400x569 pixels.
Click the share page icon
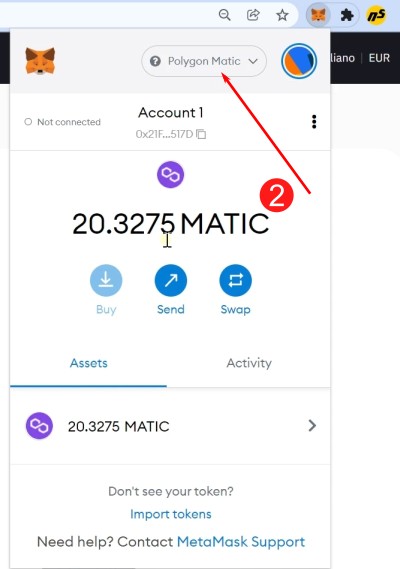(x=253, y=15)
